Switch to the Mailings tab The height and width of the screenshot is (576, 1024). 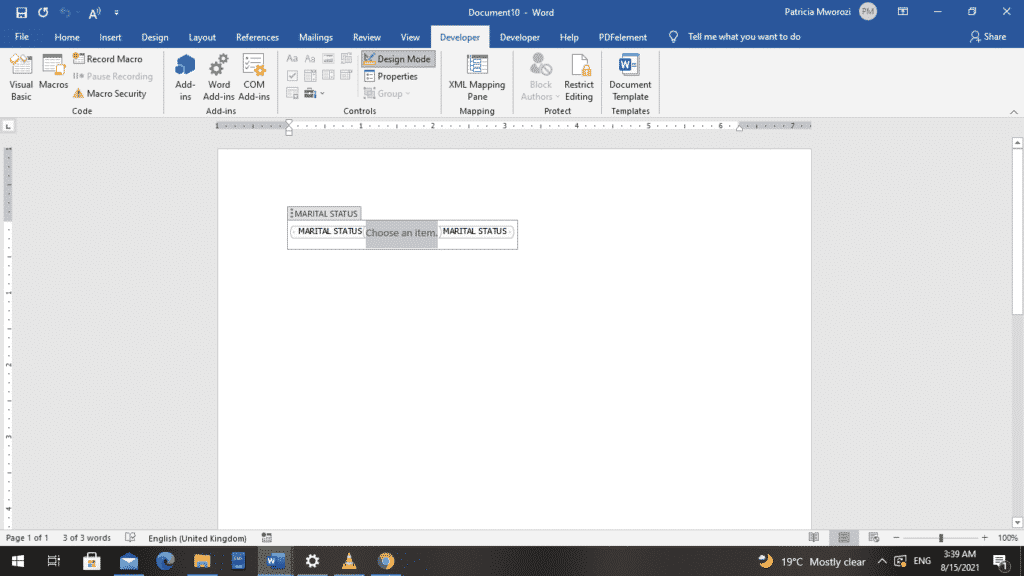pyautogui.click(x=315, y=37)
